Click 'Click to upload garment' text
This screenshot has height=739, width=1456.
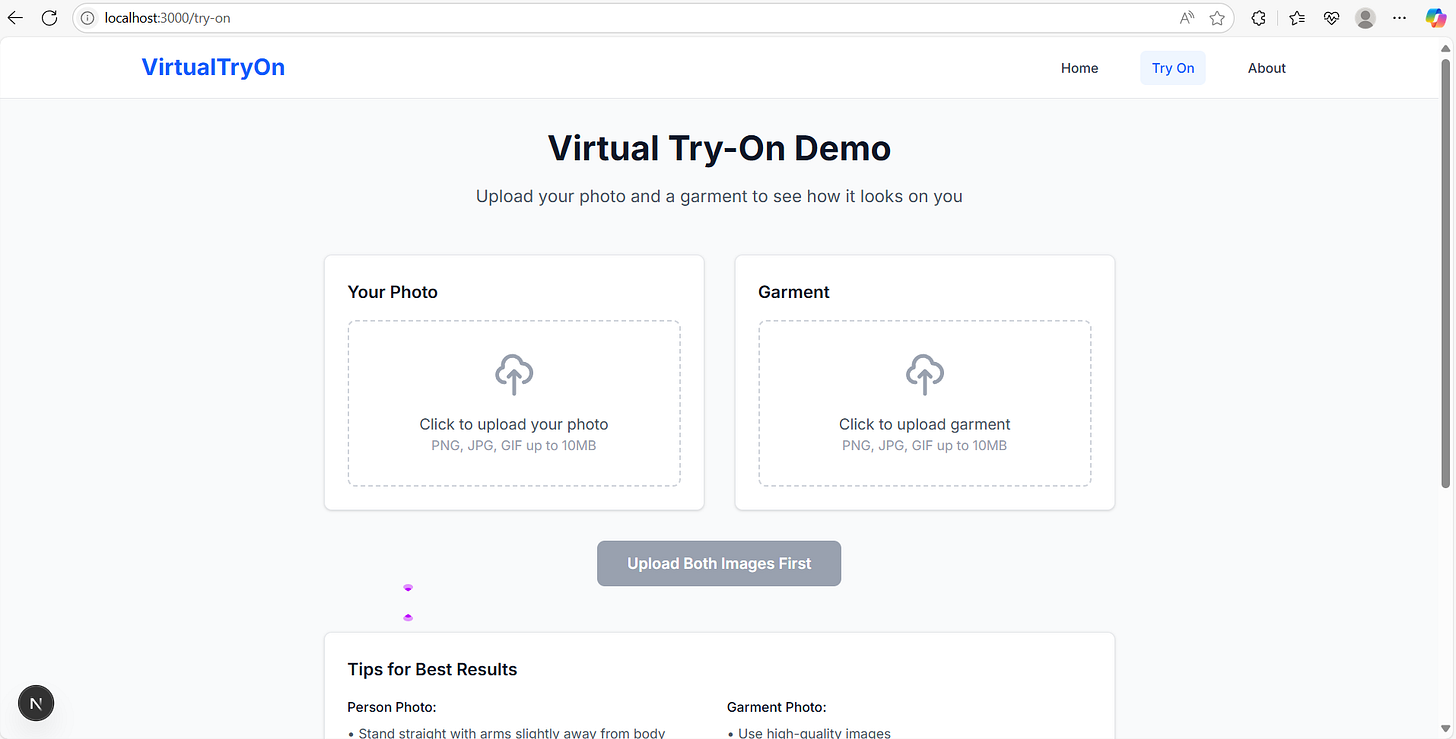[925, 424]
